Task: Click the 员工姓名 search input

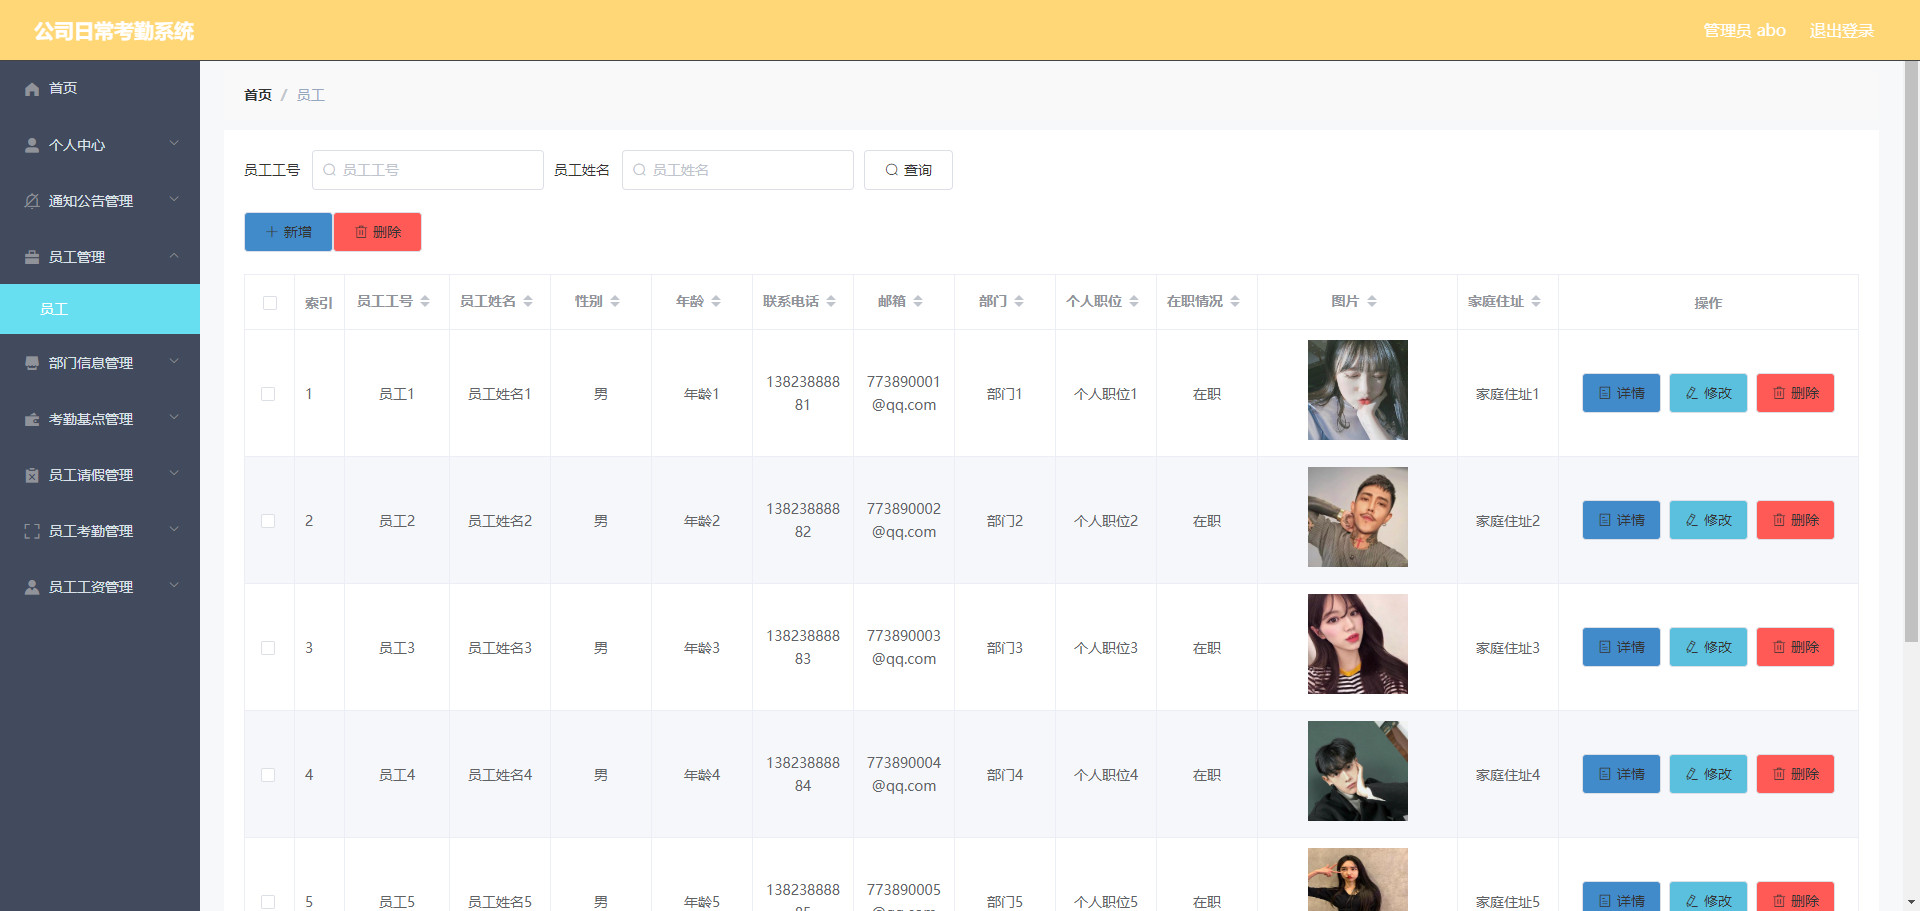Action: click(738, 170)
